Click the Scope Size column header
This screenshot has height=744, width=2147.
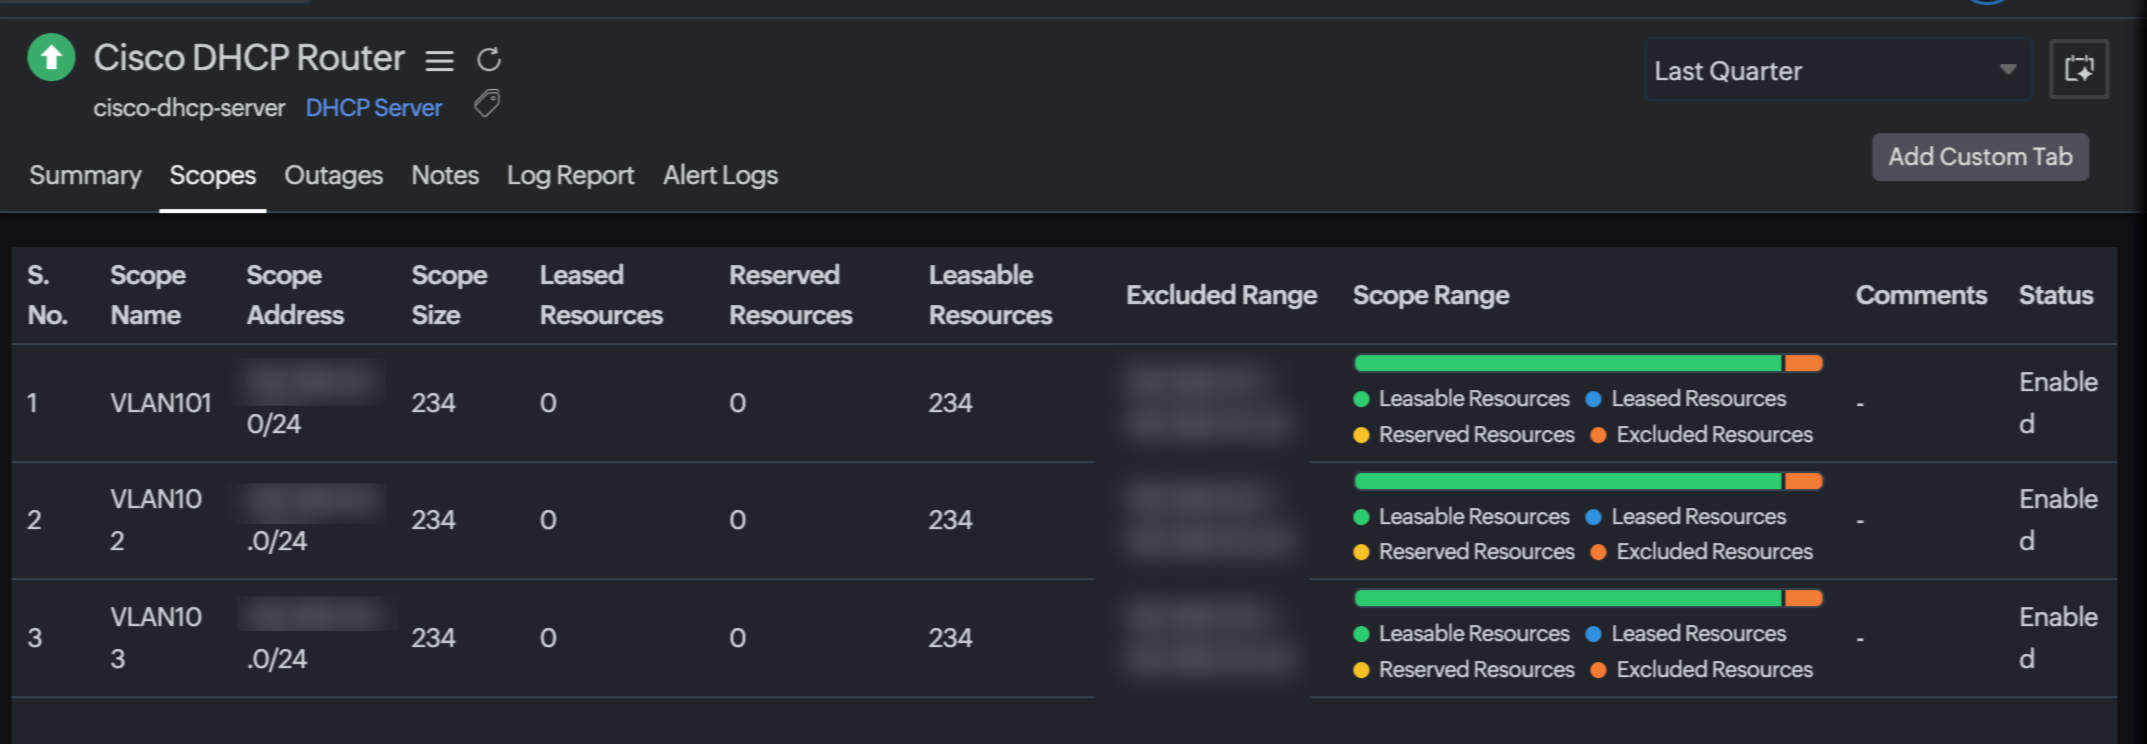pyautogui.click(x=449, y=295)
